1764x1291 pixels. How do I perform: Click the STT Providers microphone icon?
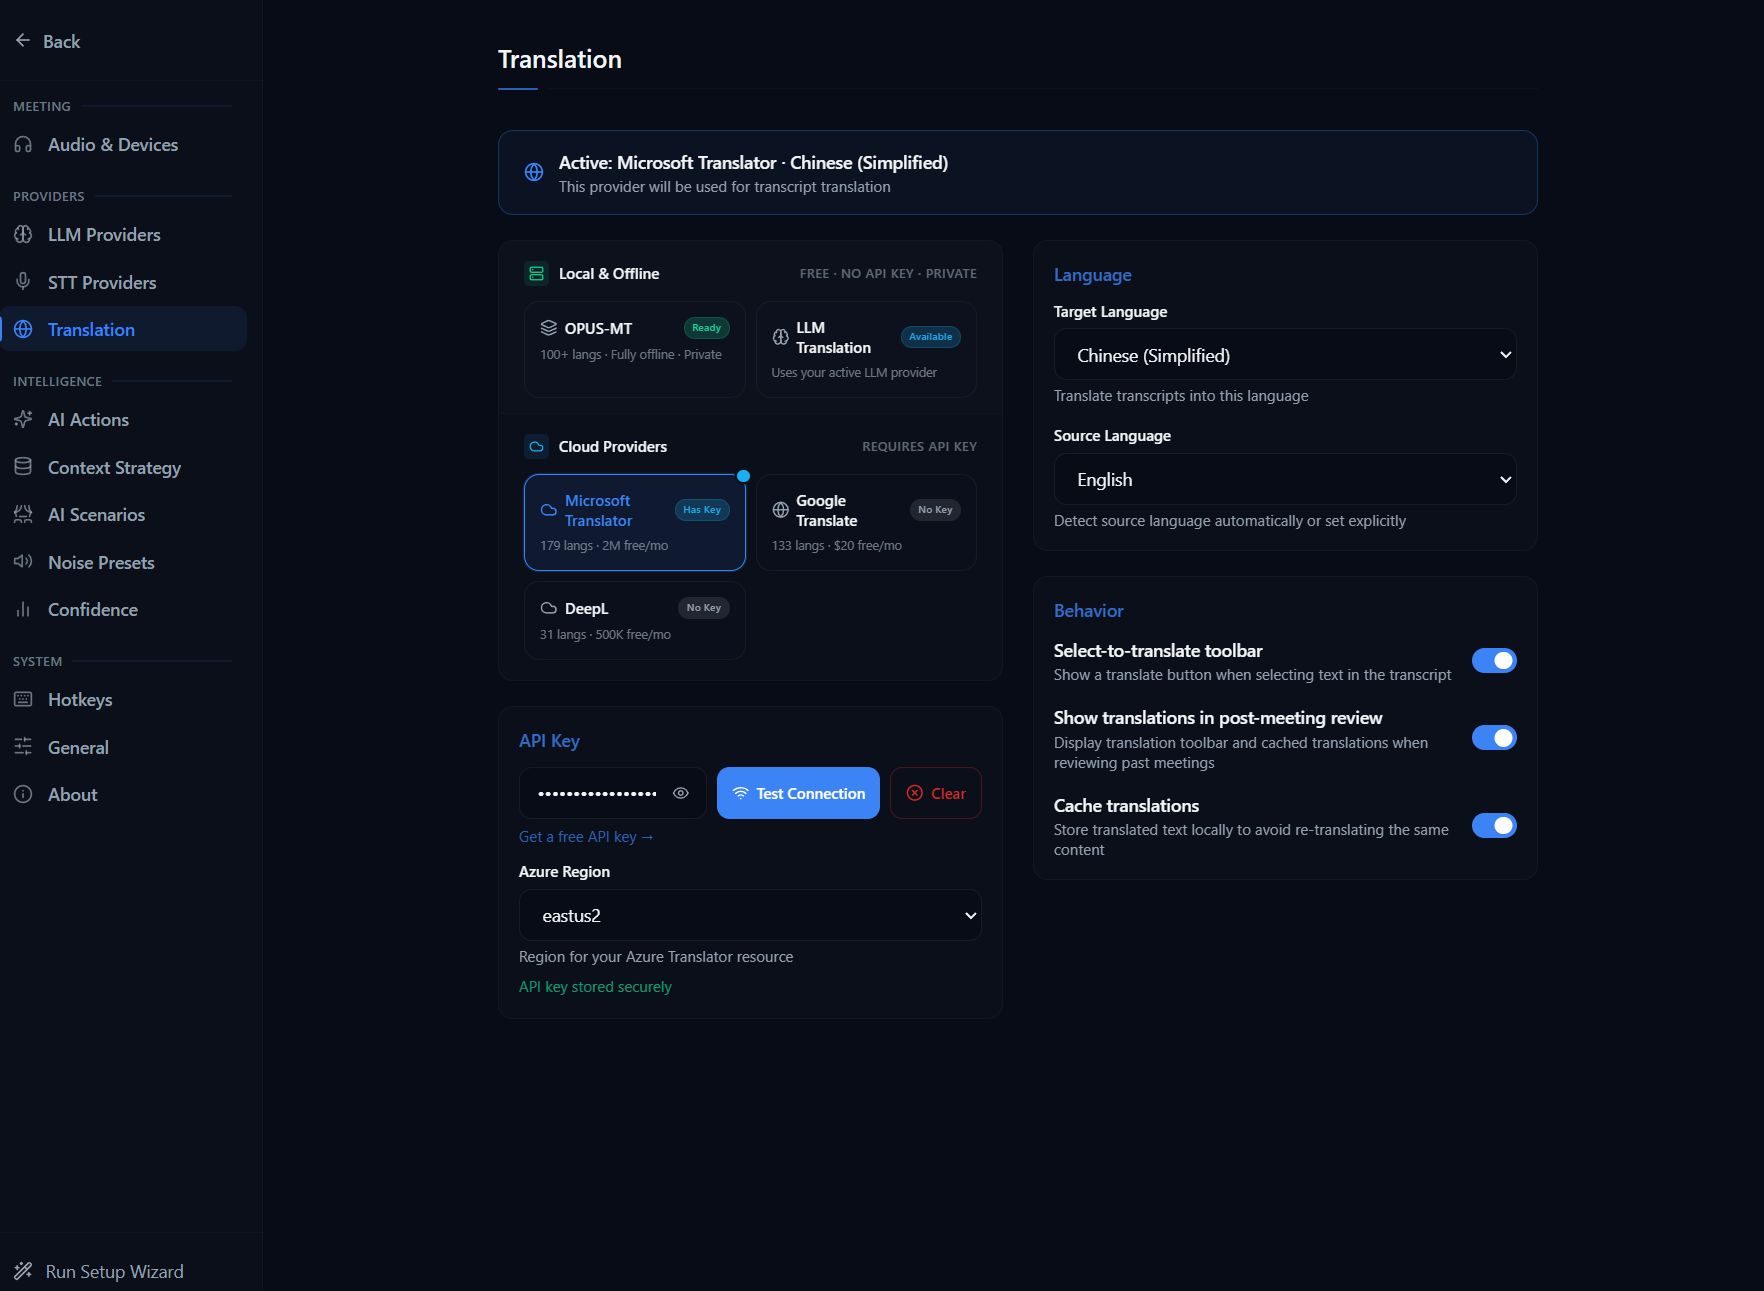pyautogui.click(x=23, y=282)
